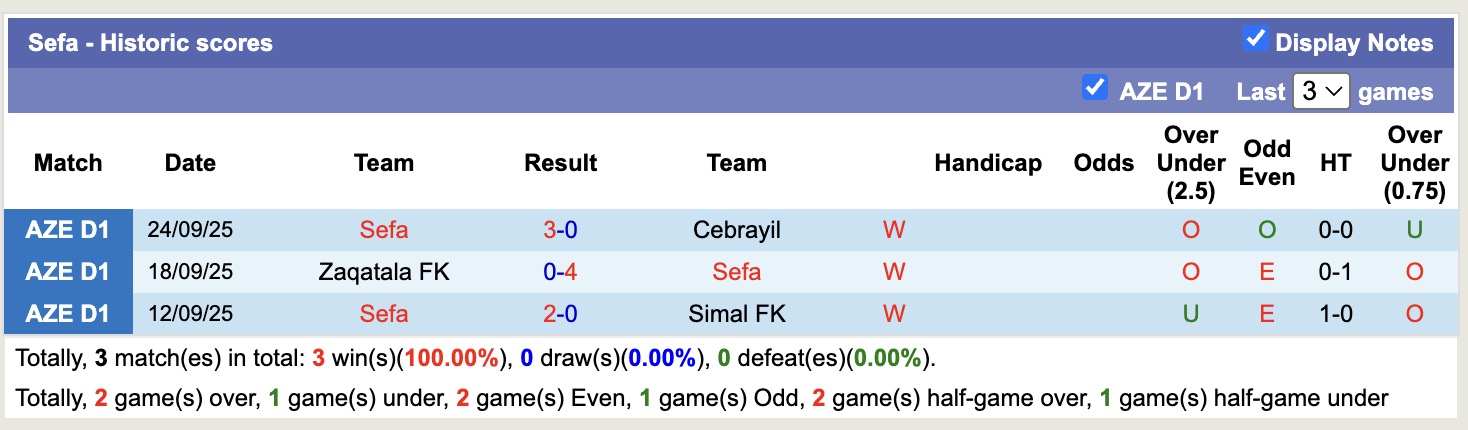The height and width of the screenshot is (430, 1468).
Task: Open the Last games count dropdown
Action: pos(1321,92)
